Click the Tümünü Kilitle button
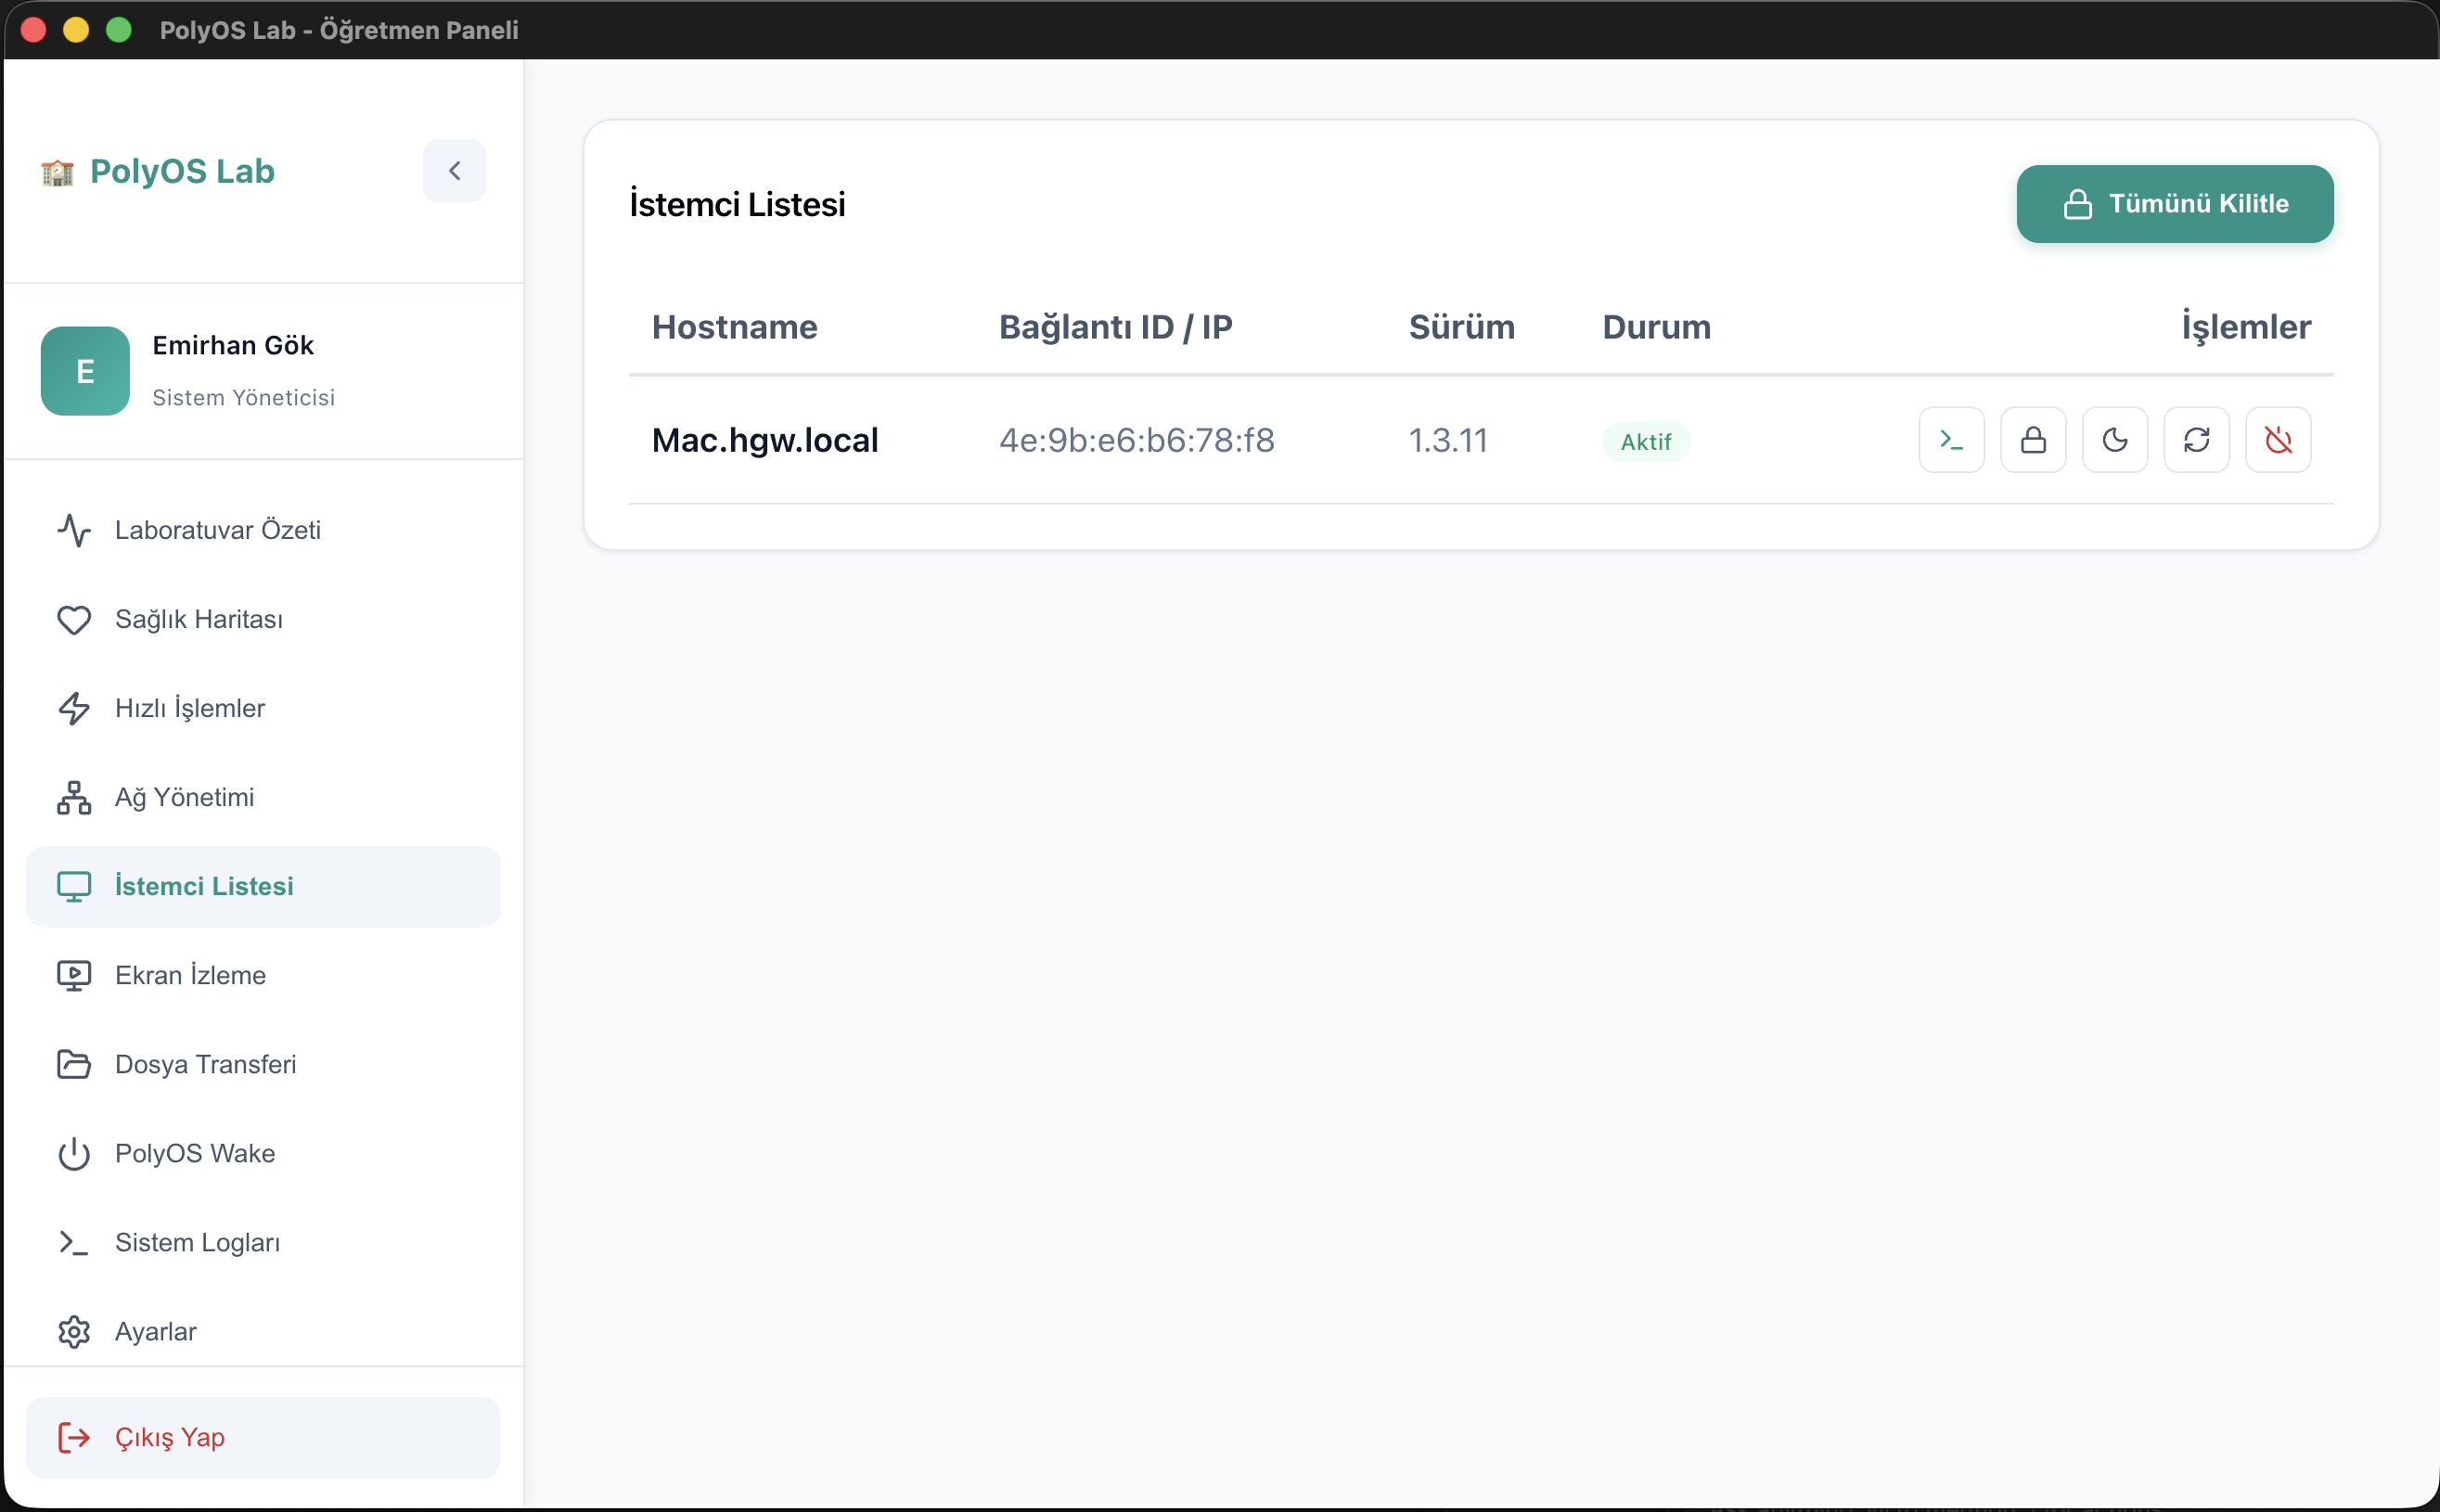 point(2175,204)
